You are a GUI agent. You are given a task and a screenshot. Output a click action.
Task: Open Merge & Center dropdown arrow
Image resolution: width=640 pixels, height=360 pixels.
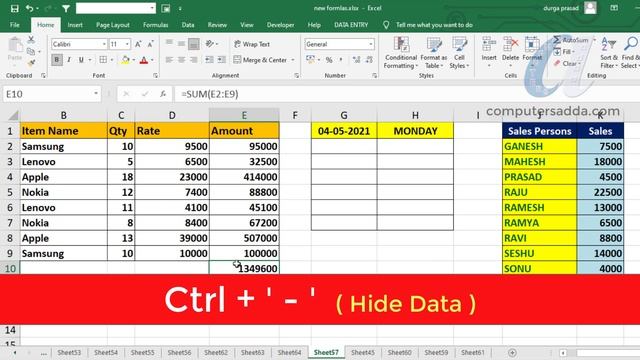(x=293, y=60)
